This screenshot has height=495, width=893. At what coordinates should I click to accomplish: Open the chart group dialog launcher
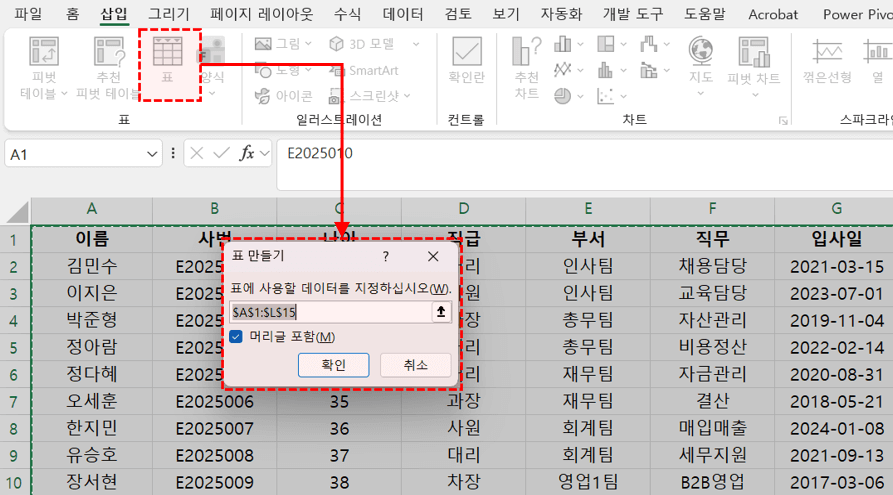pyautogui.click(x=783, y=120)
